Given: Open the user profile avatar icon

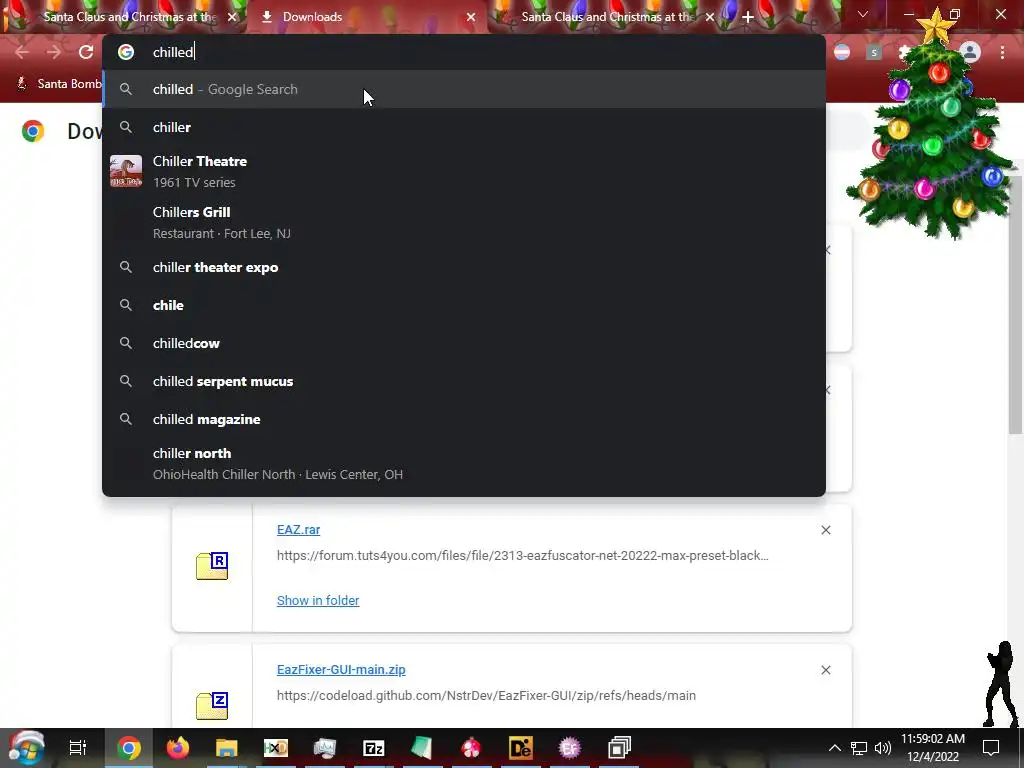Looking at the screenshot, I should pos(970,52).
